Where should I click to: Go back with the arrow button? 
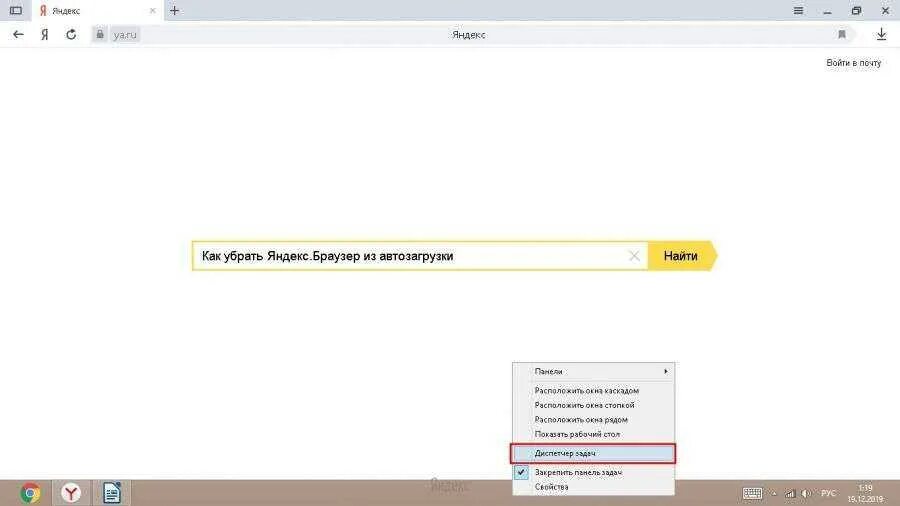tap(18, 34)
